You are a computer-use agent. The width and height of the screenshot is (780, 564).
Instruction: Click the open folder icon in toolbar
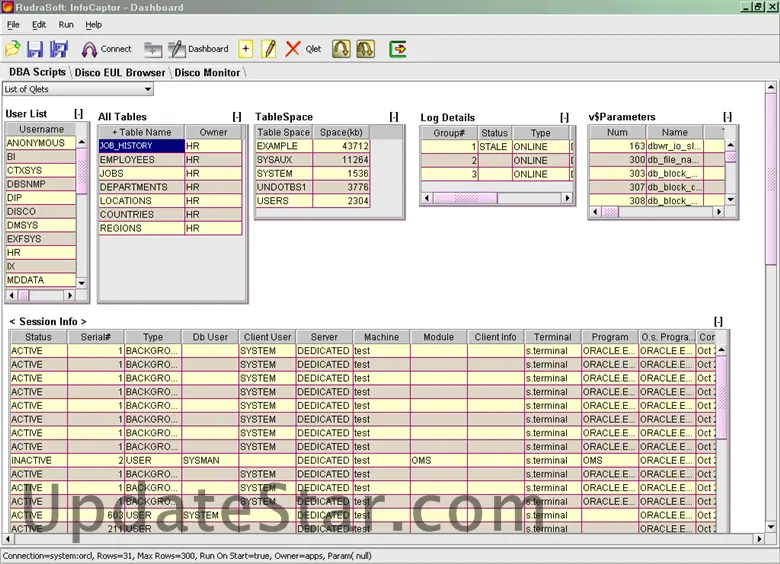coord(13,48)
